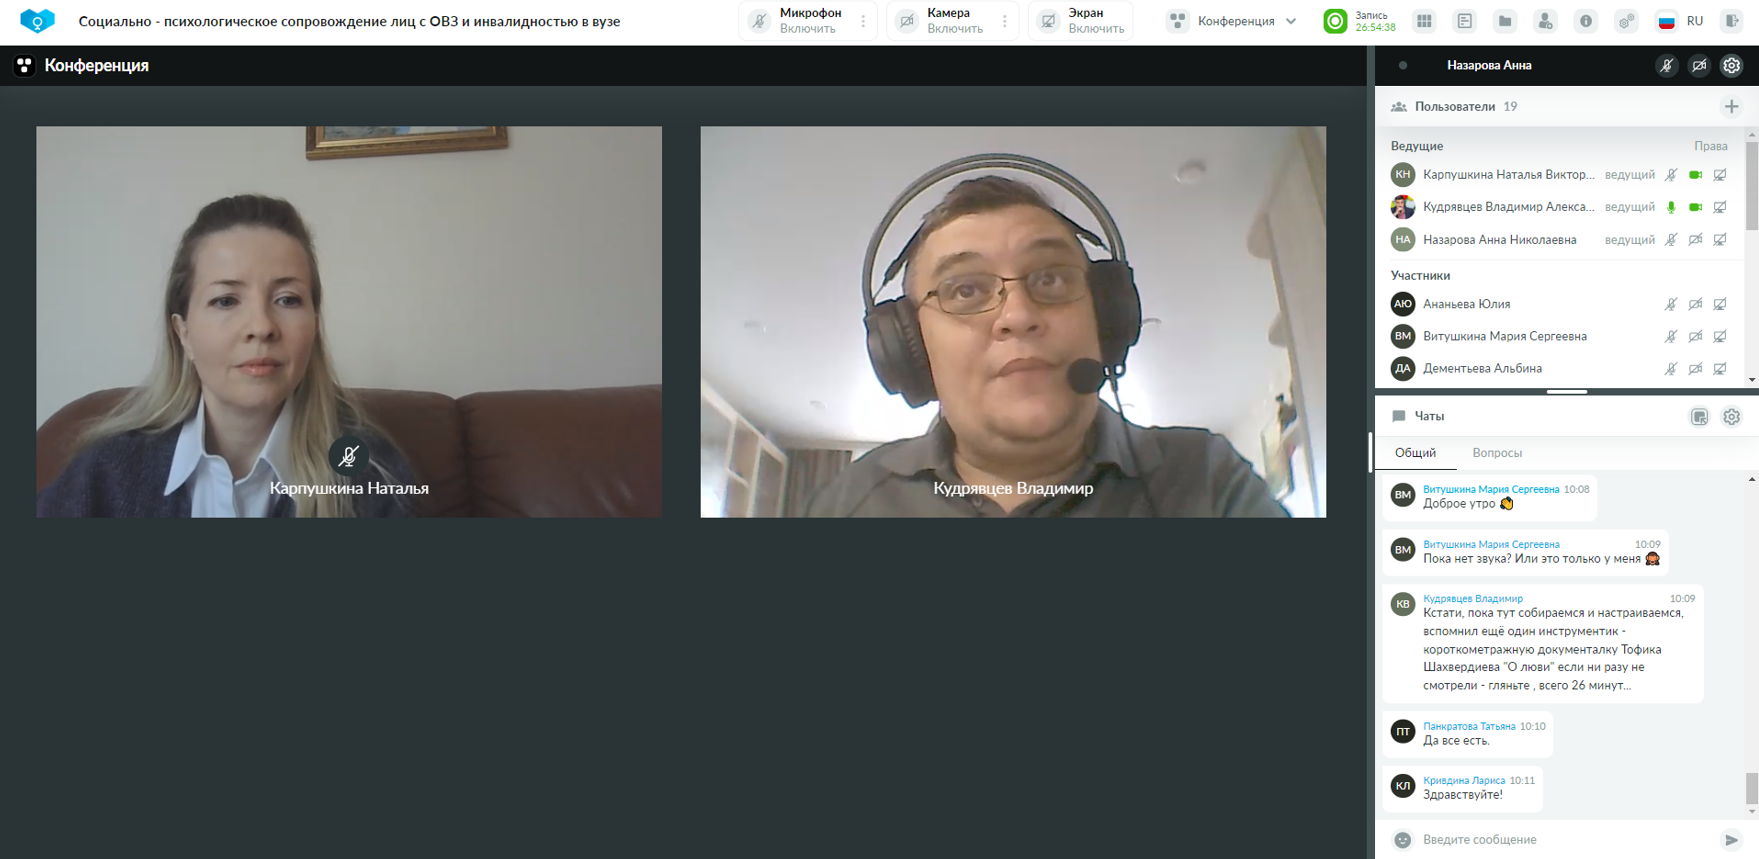1759x859 pixels.
Task: Open role dropdown for Кудрявцев Владимир
Action: tap(1630, 207)
